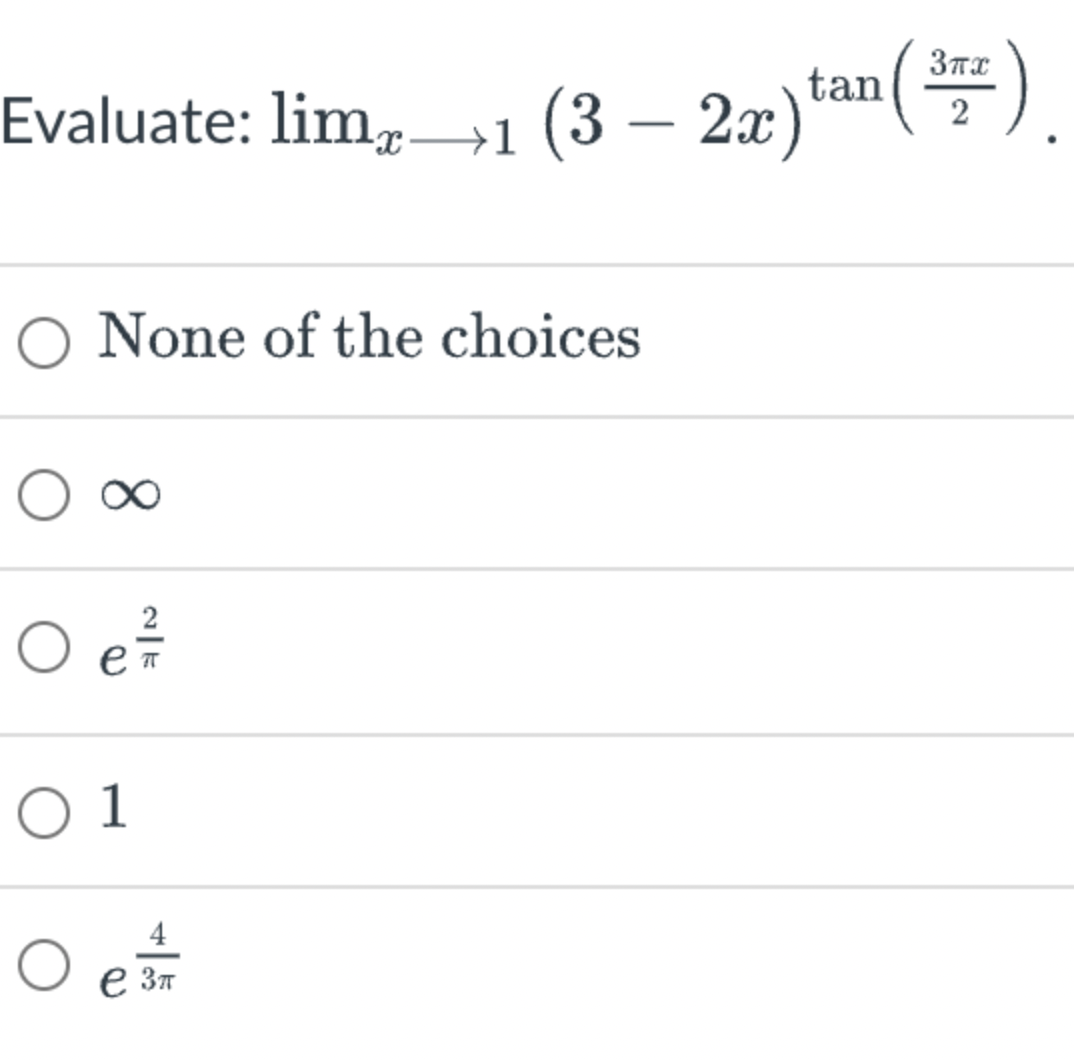Screen dimensions: 1074x1060
Task: Click the ∞ symbol answer label
Action: 130,494
